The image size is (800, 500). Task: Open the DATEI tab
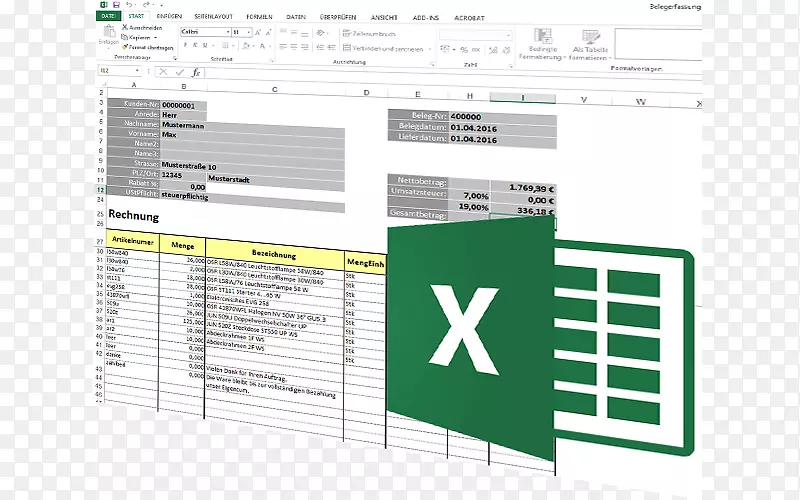(108, 16)
